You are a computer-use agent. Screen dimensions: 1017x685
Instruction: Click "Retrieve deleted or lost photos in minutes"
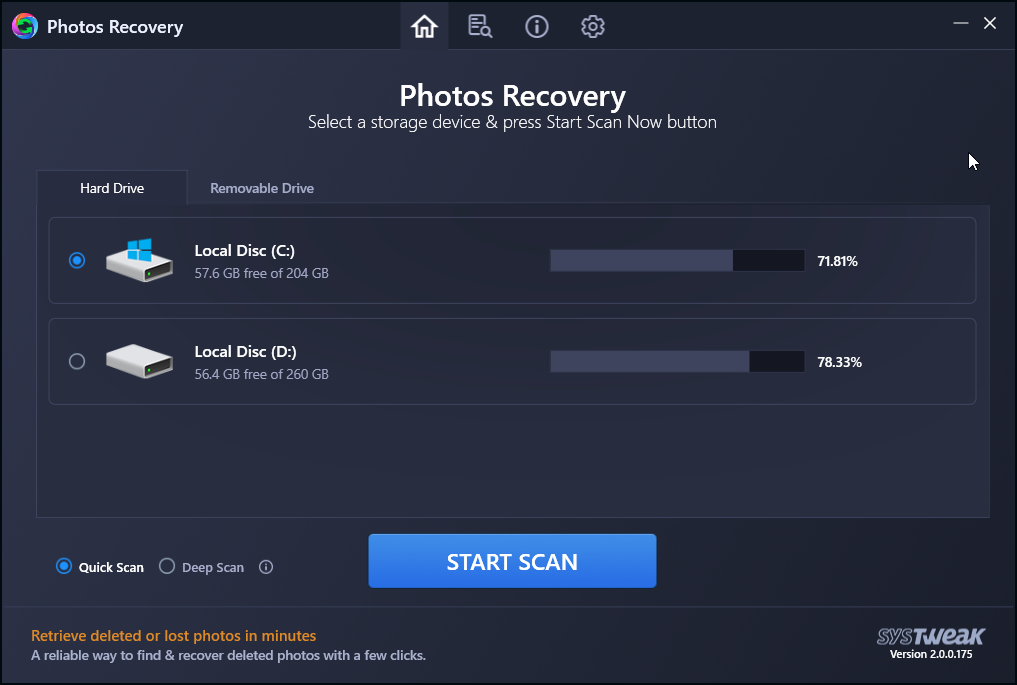click(174, 636)
